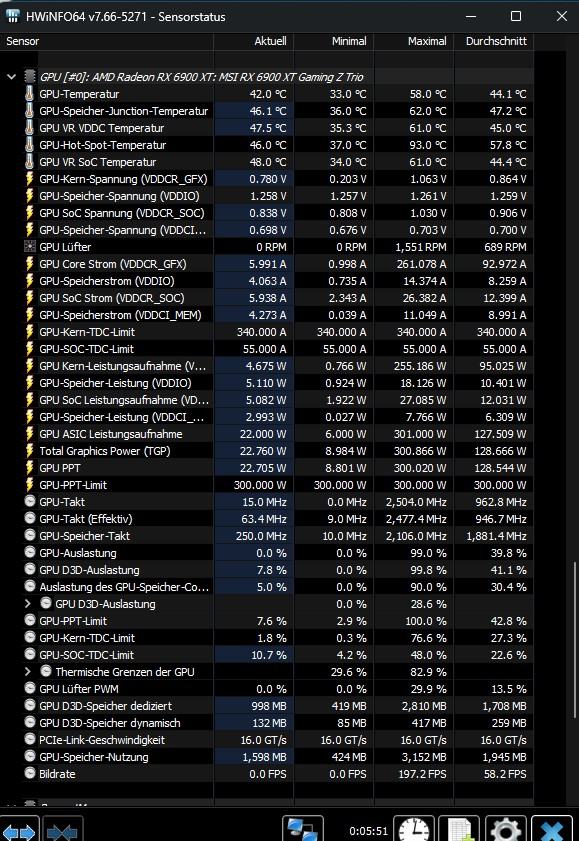The image size is (579, 841).
Task: Click the elapsed time 0:05:51 display
Action: click(368, 831)
